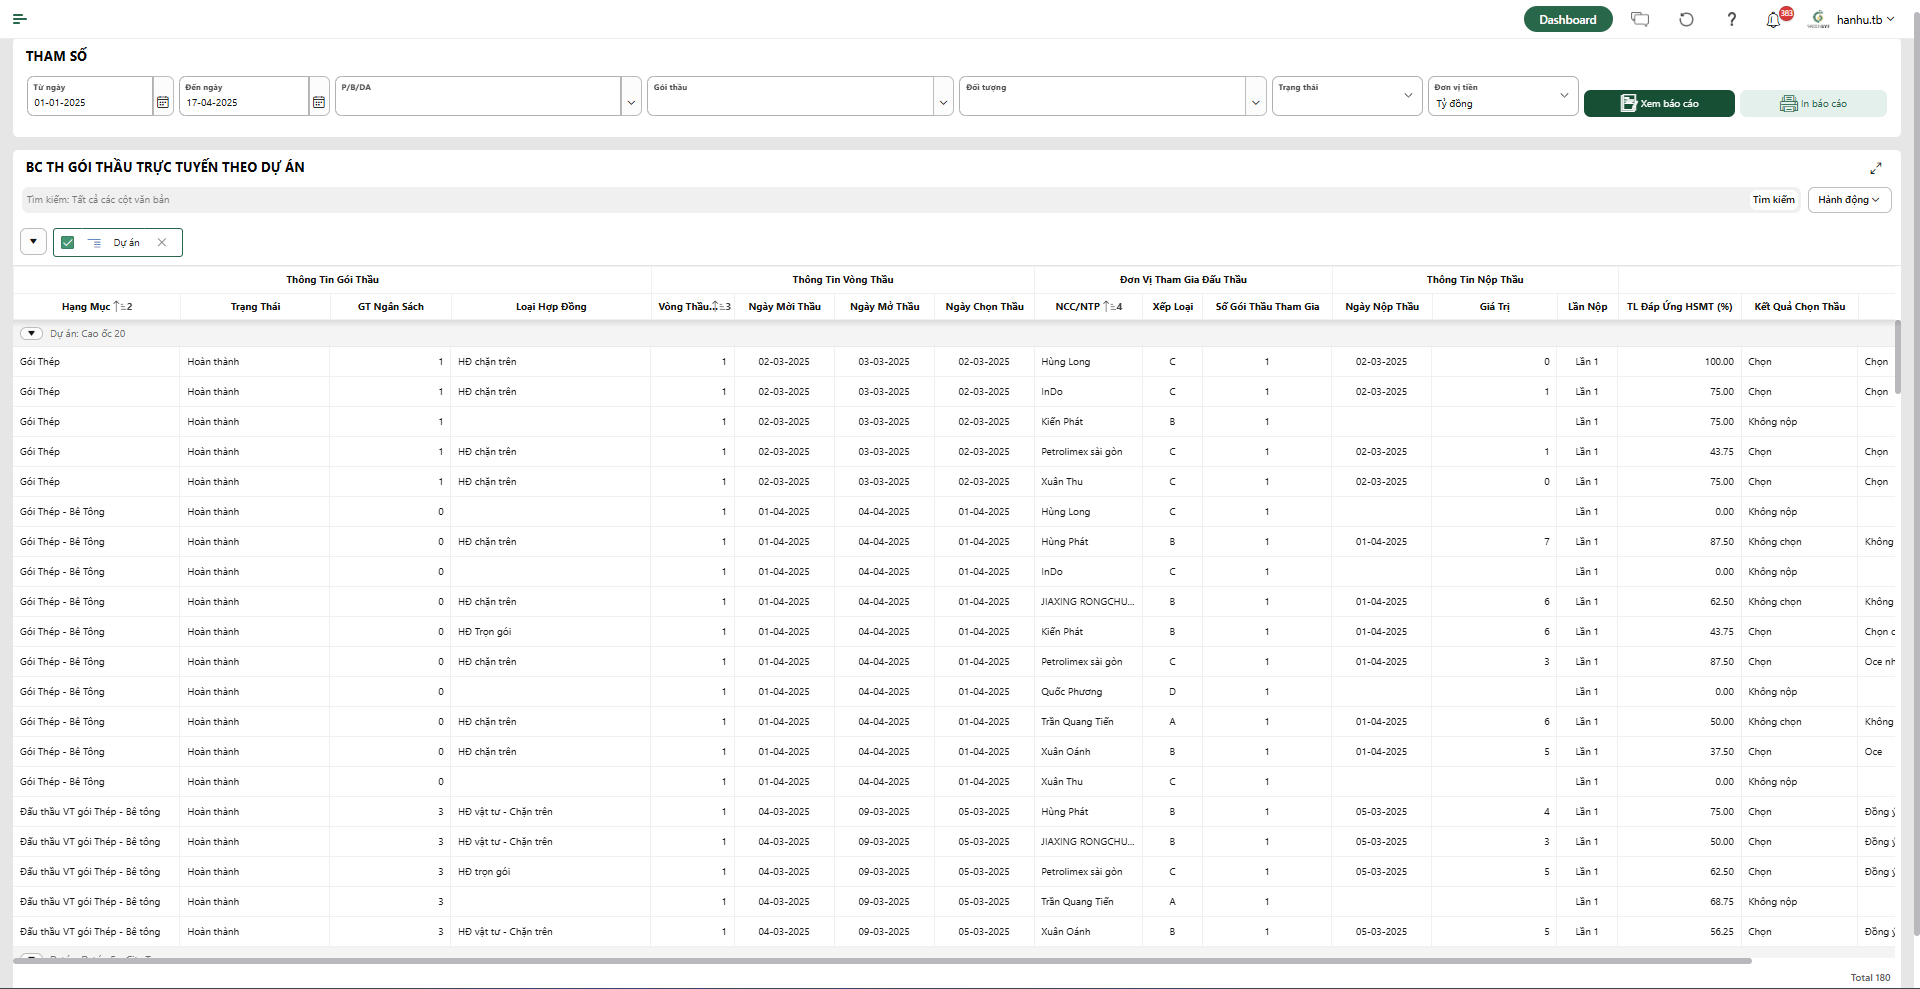
Task: Click the Total 180 footer text
Action: pyautogui.click(x=1870, y=978)
